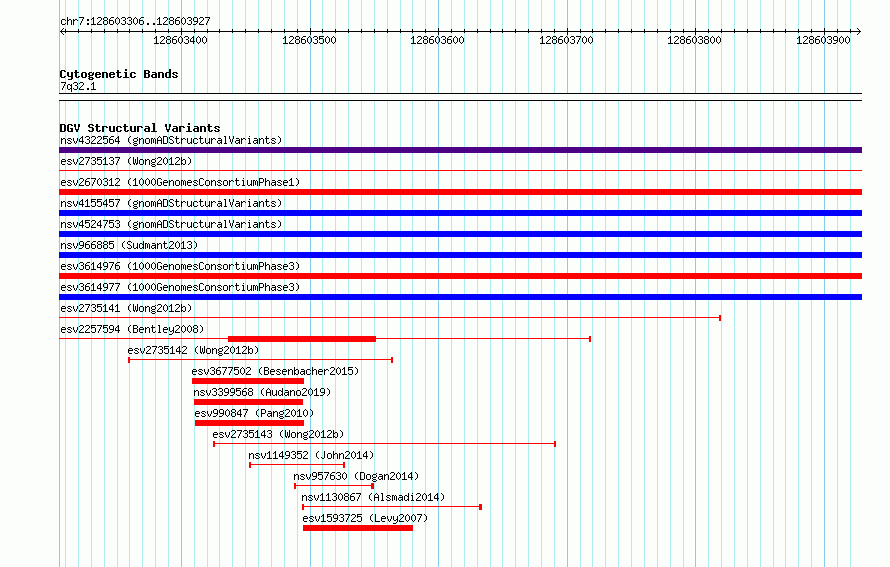The height and width of the screenshot is (567, 890).
Task: Open the esv3677502 (Besenbacher2015) label
Action: (x=275, y=371)
